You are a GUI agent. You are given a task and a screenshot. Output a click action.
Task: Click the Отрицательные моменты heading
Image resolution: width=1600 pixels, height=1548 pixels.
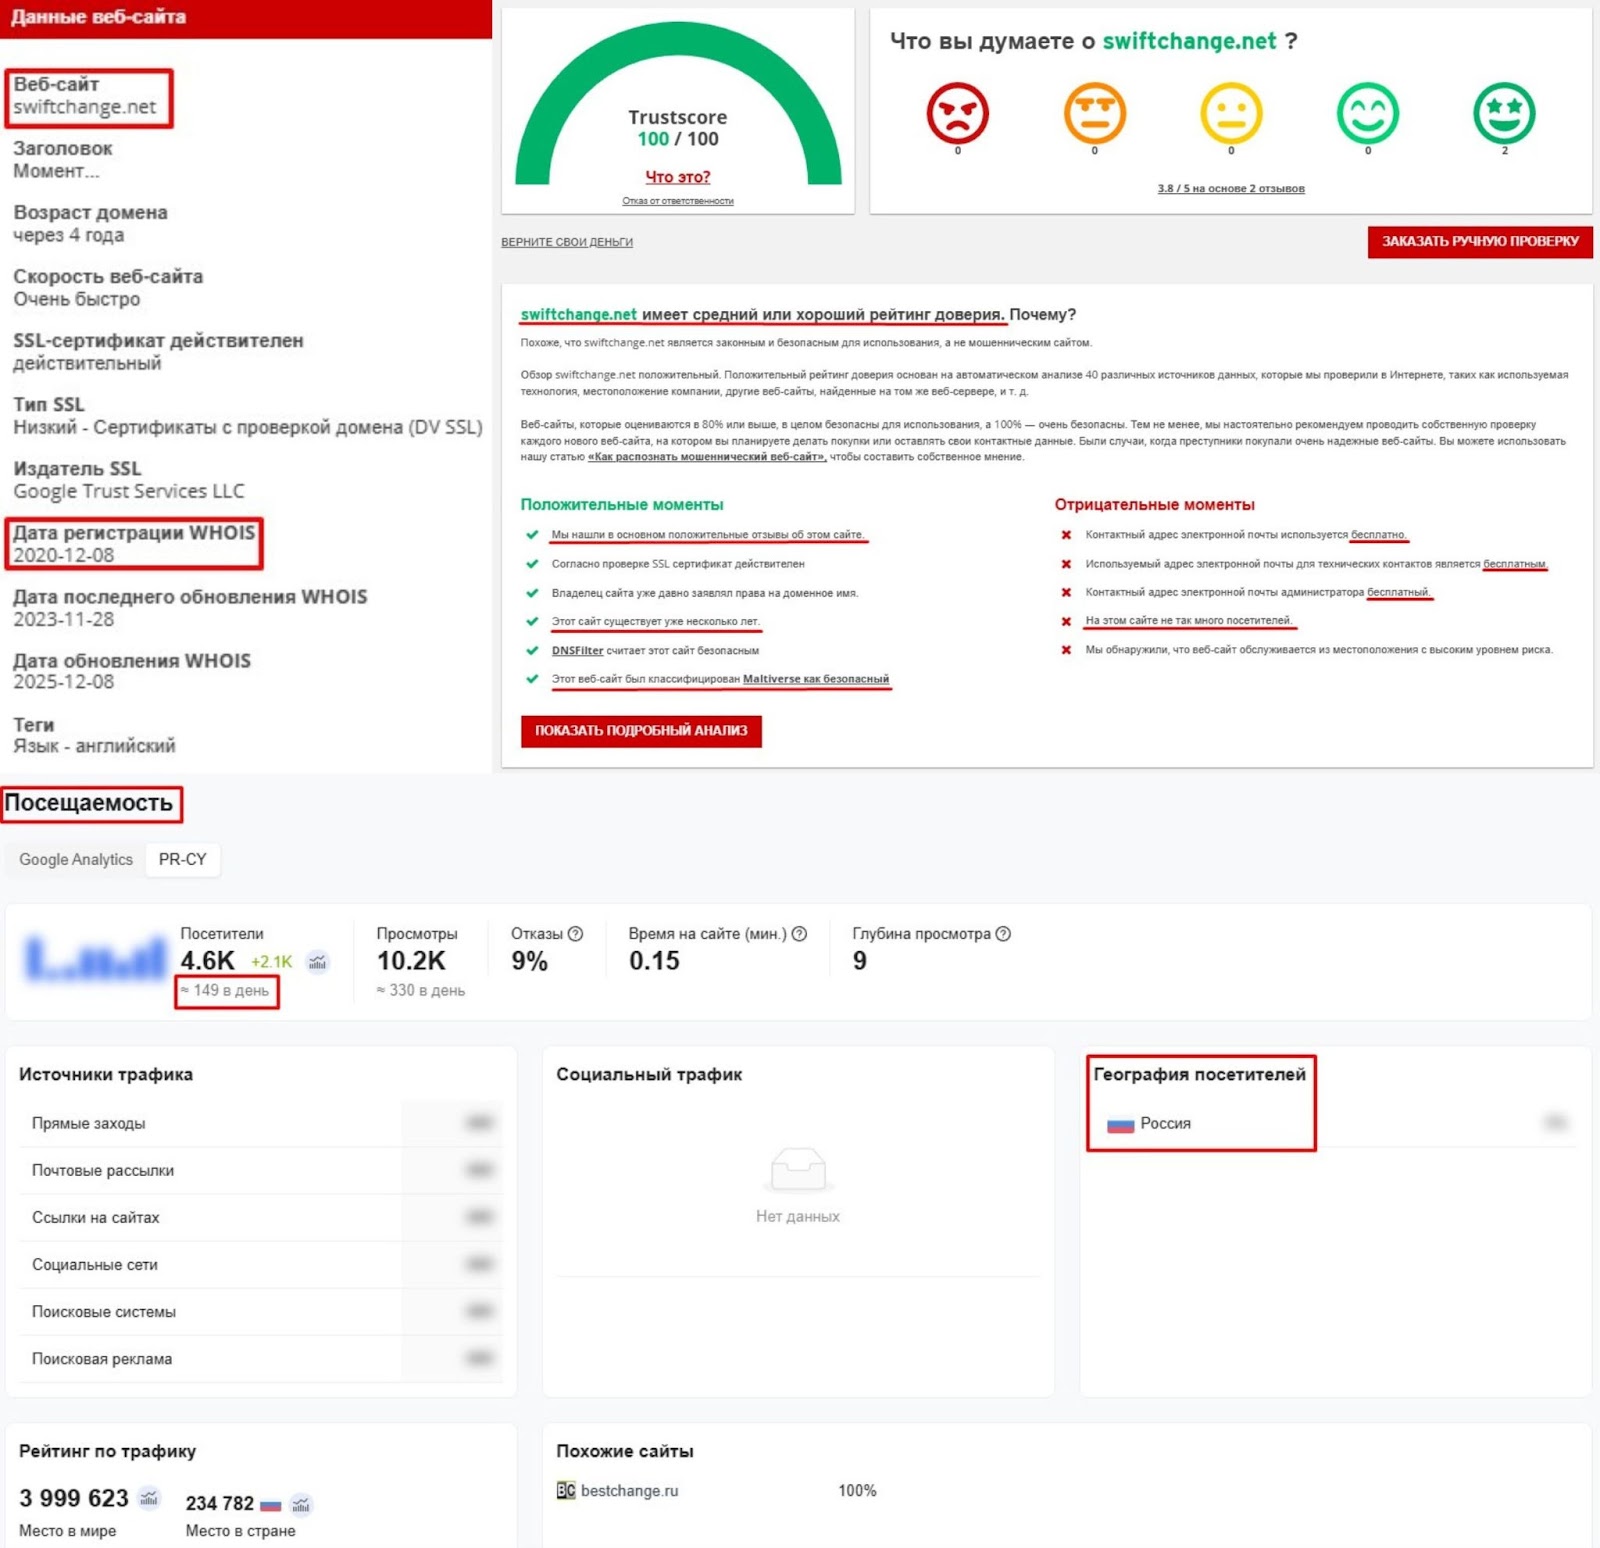[1154, 505]
